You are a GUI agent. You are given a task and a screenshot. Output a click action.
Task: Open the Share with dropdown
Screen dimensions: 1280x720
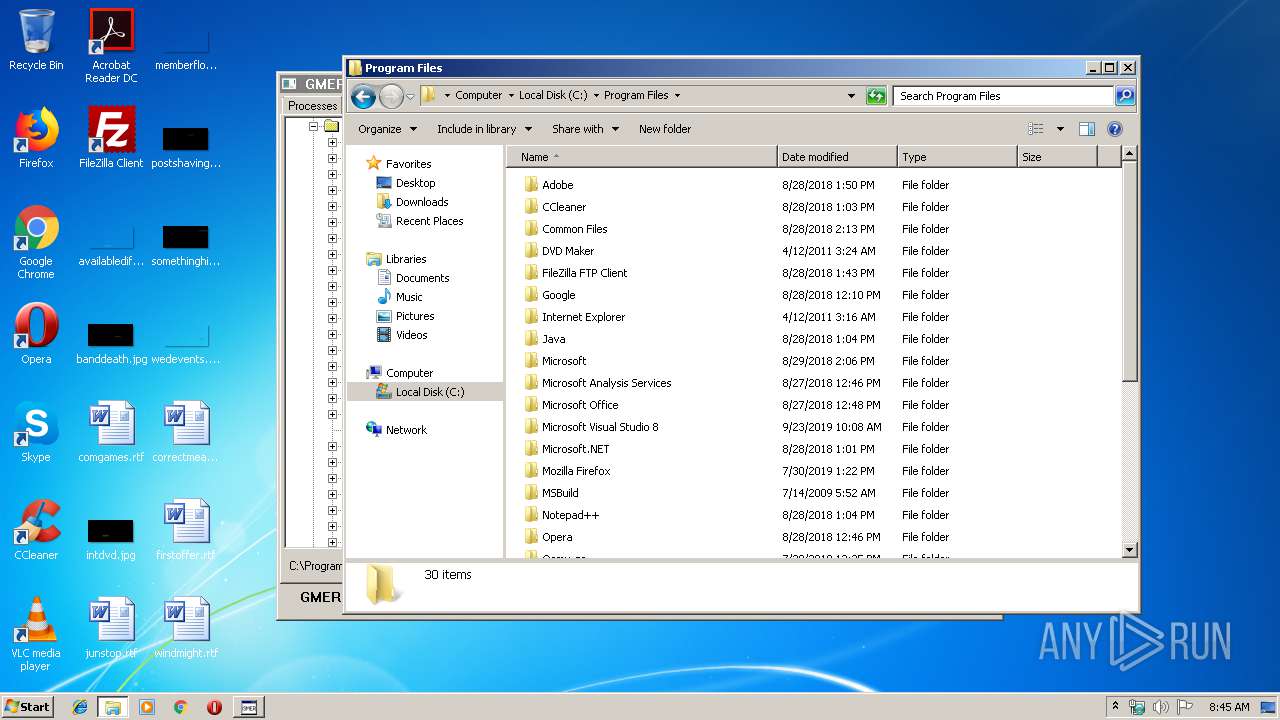pos(585,129)
